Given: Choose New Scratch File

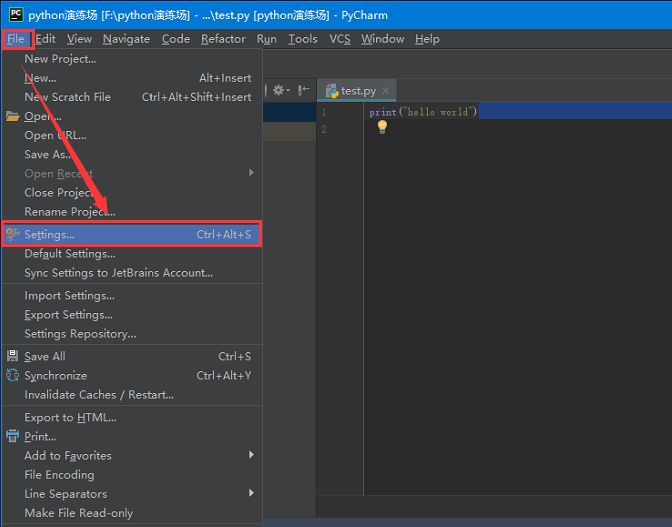Looking at the screenshot, I should (132, 97).
